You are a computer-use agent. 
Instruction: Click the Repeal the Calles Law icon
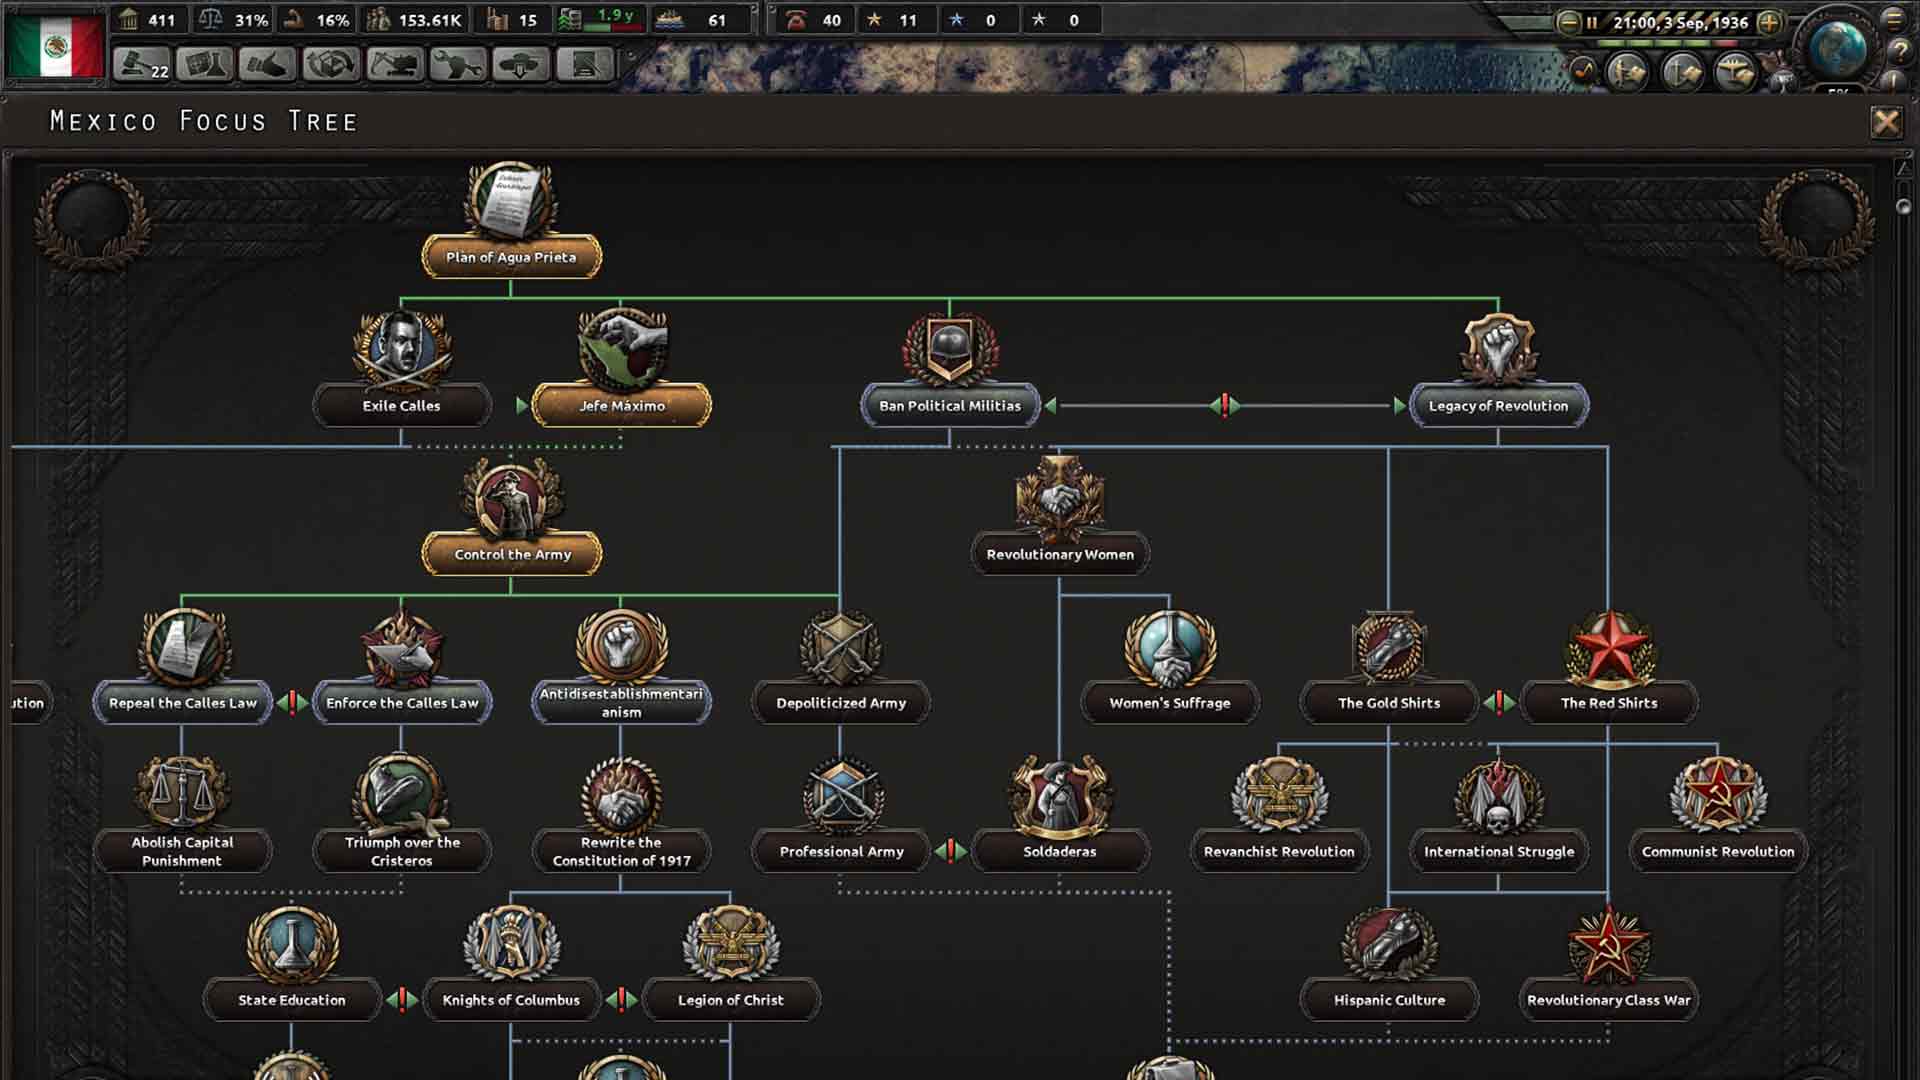click(183, 648)
